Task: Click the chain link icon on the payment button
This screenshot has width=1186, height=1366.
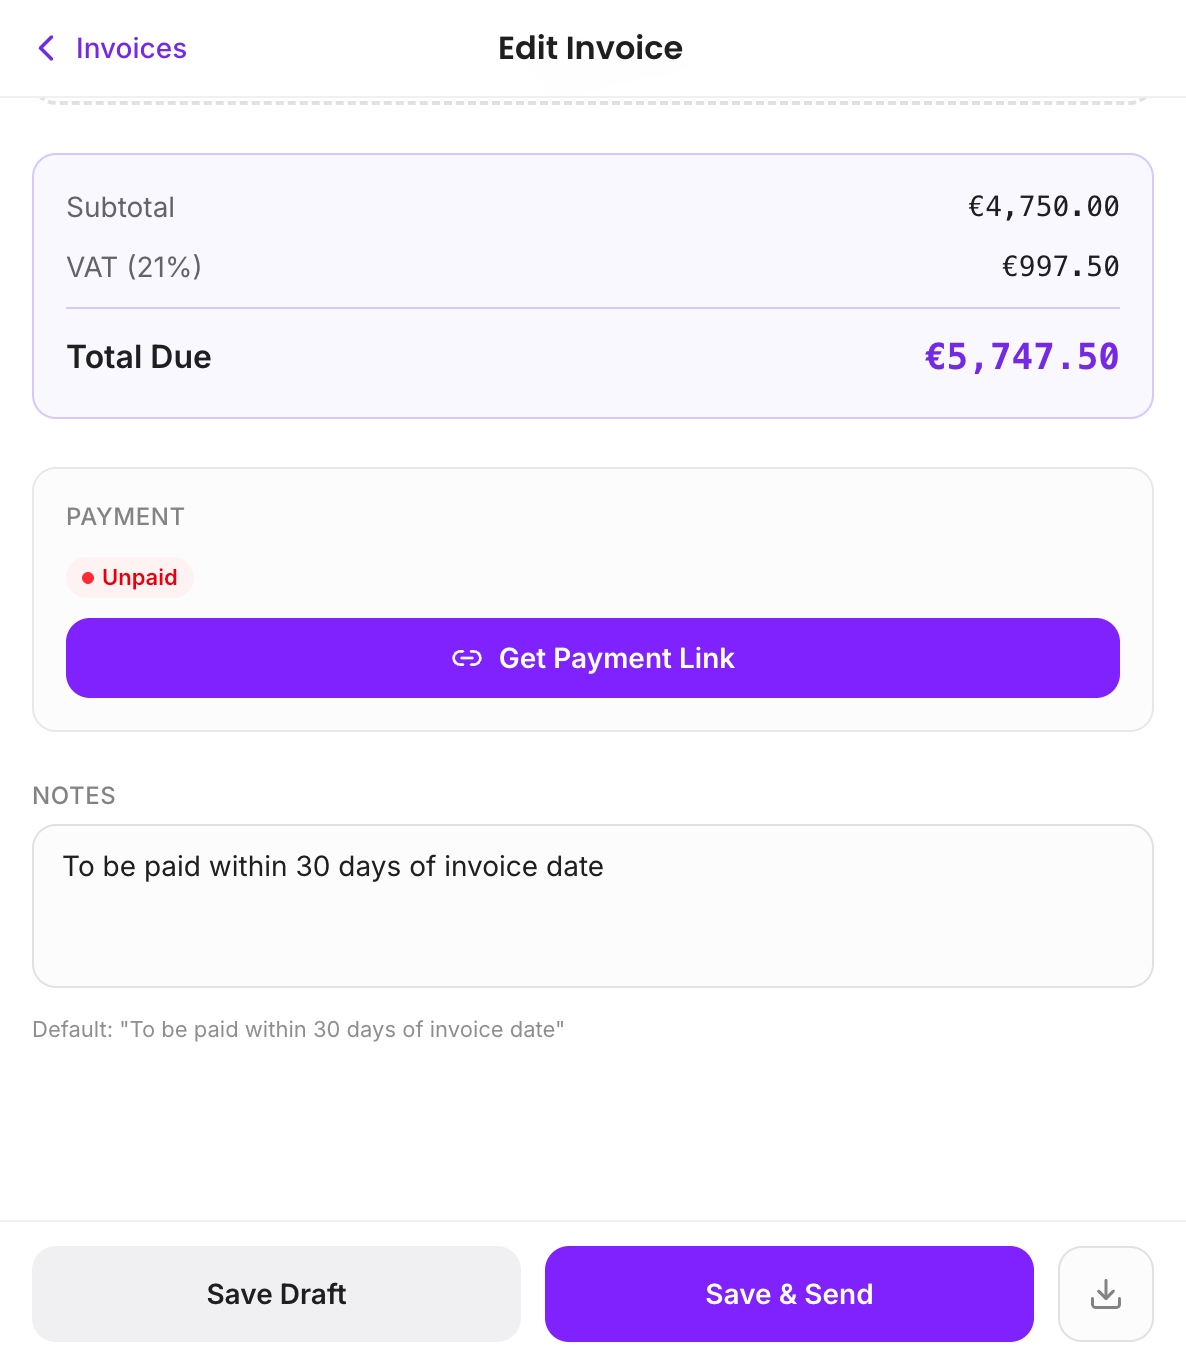Action: pos(467,658)
